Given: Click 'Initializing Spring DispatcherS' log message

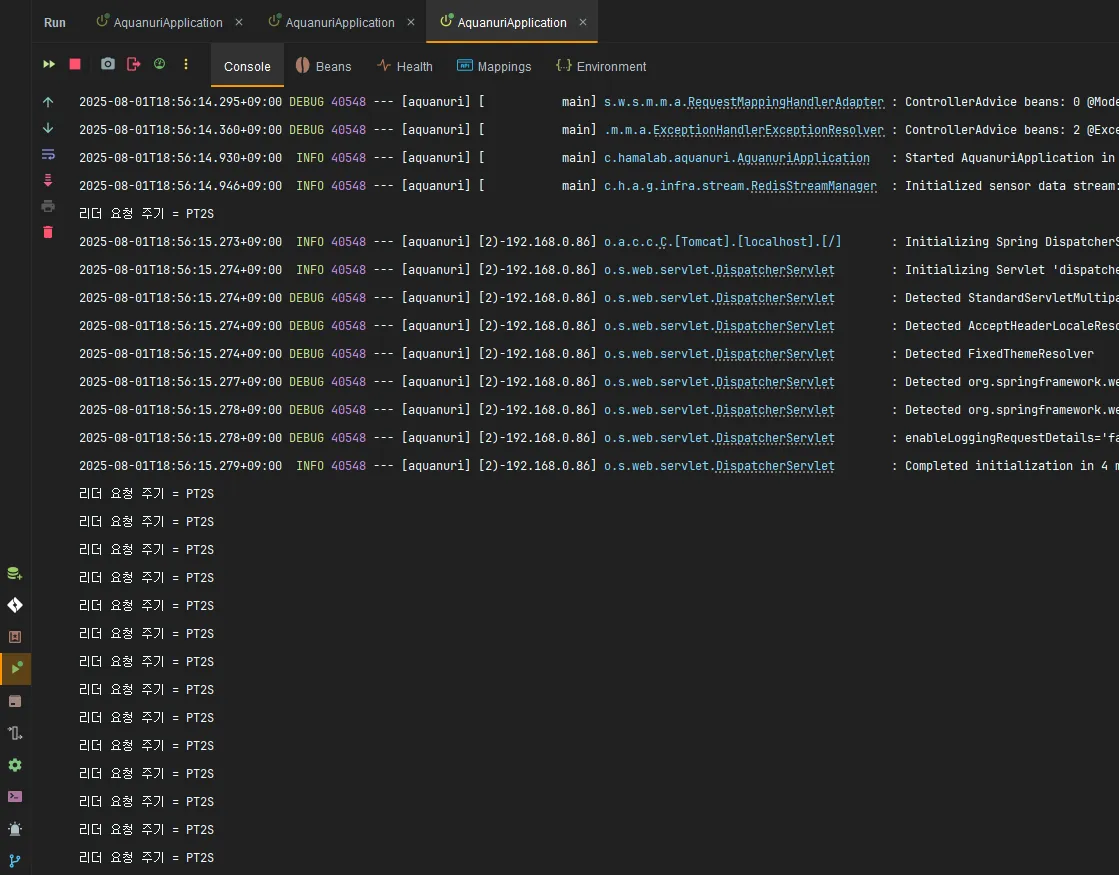Looking at the screenshot, I should [x=1011, y=242].
